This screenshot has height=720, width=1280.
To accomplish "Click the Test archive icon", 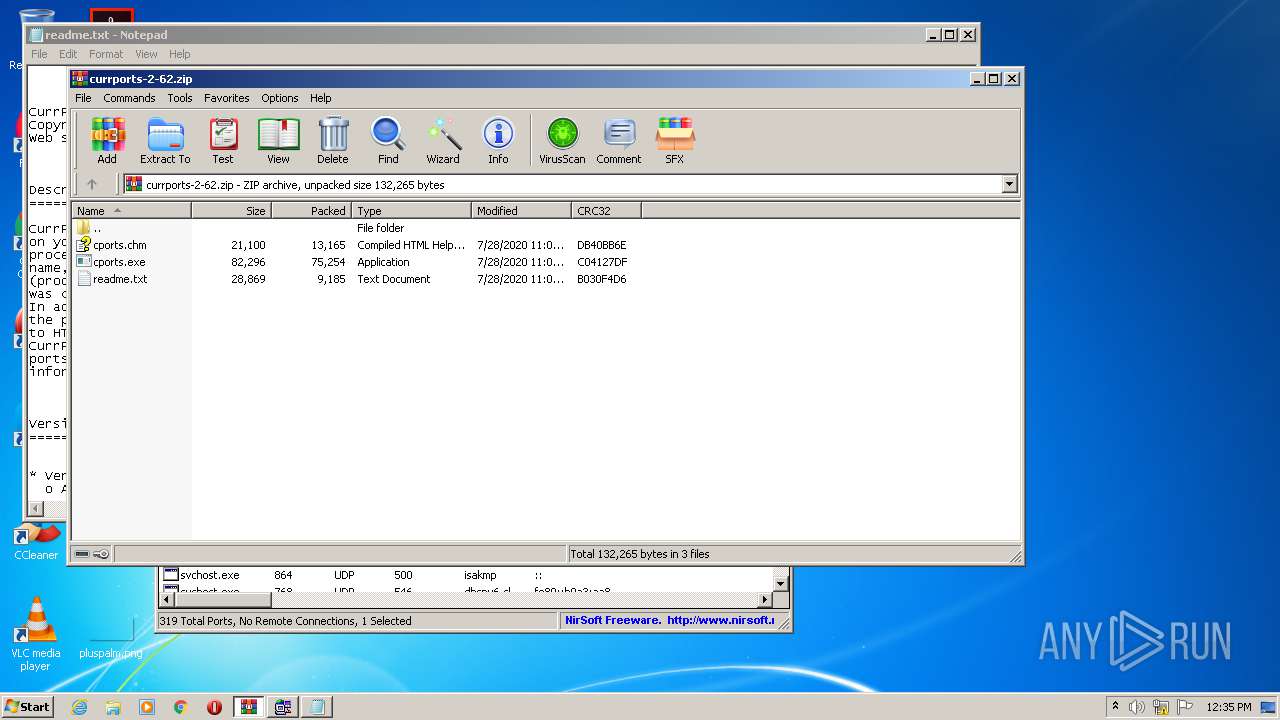I will tap(223, 140).
